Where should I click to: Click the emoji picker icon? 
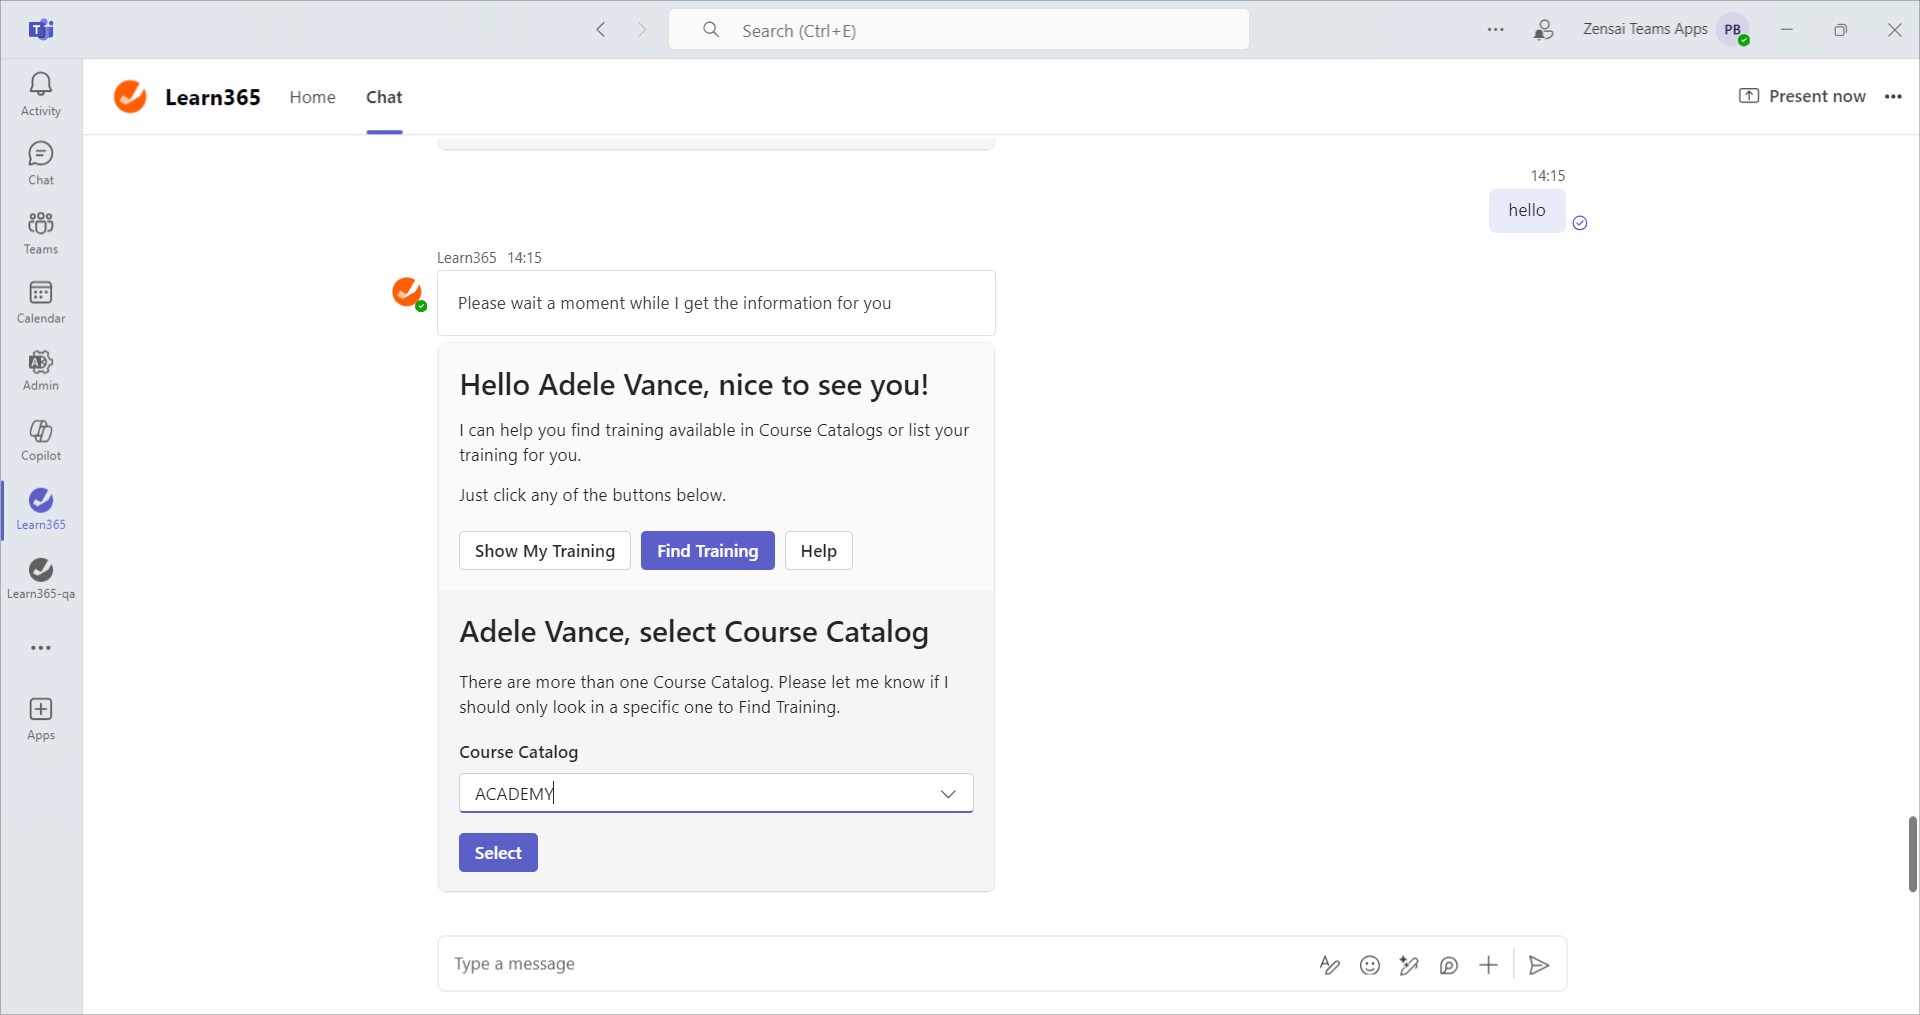(x=1370, y=965)
